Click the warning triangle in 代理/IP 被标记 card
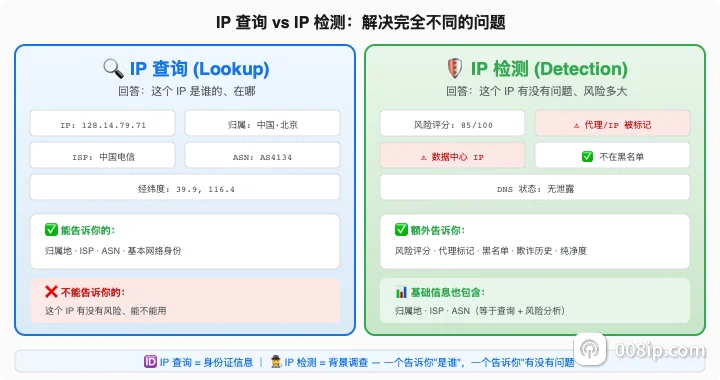This screenshot has height=380, width=720. tap(576, 125)
